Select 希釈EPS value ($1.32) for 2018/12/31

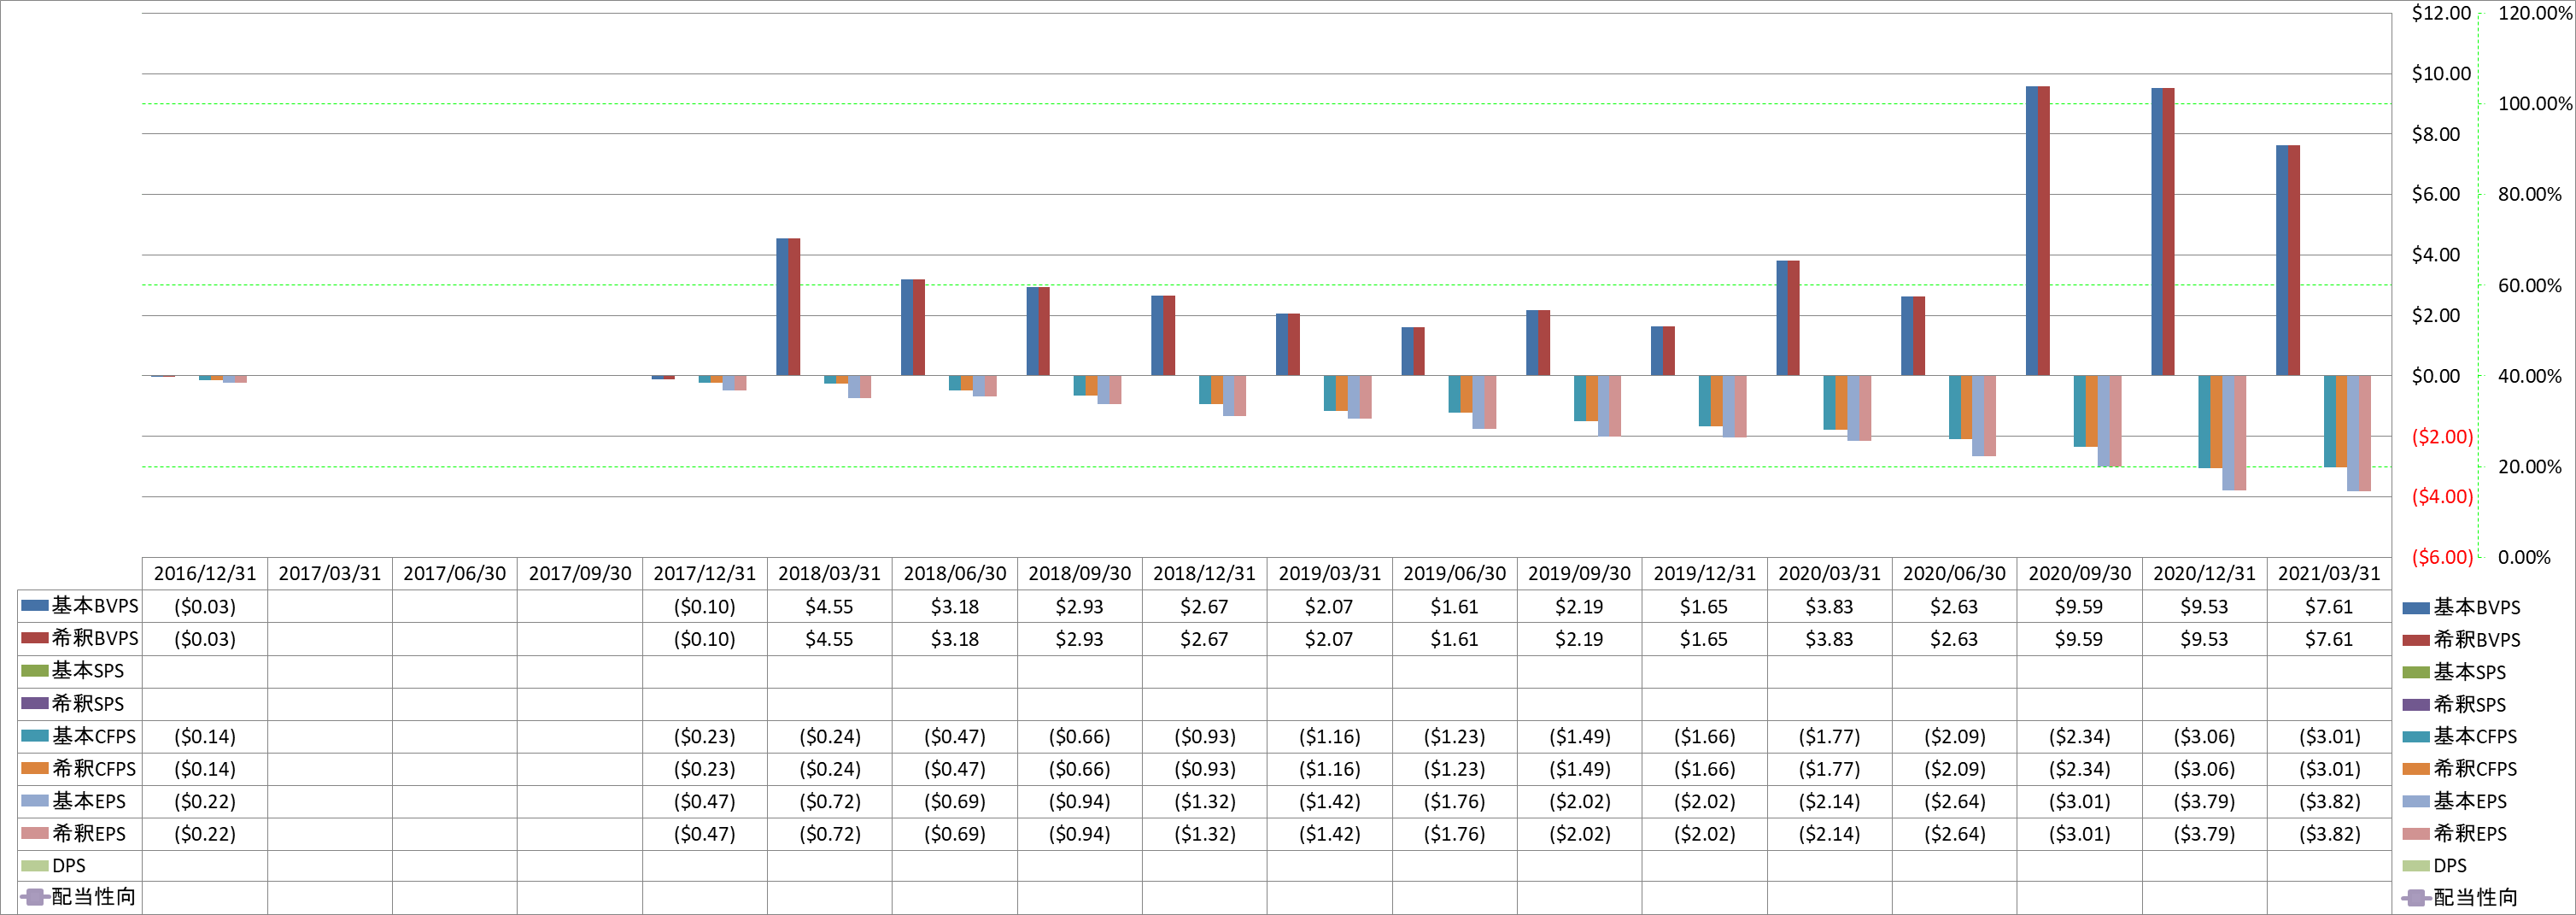click(x=1204, y=834)
